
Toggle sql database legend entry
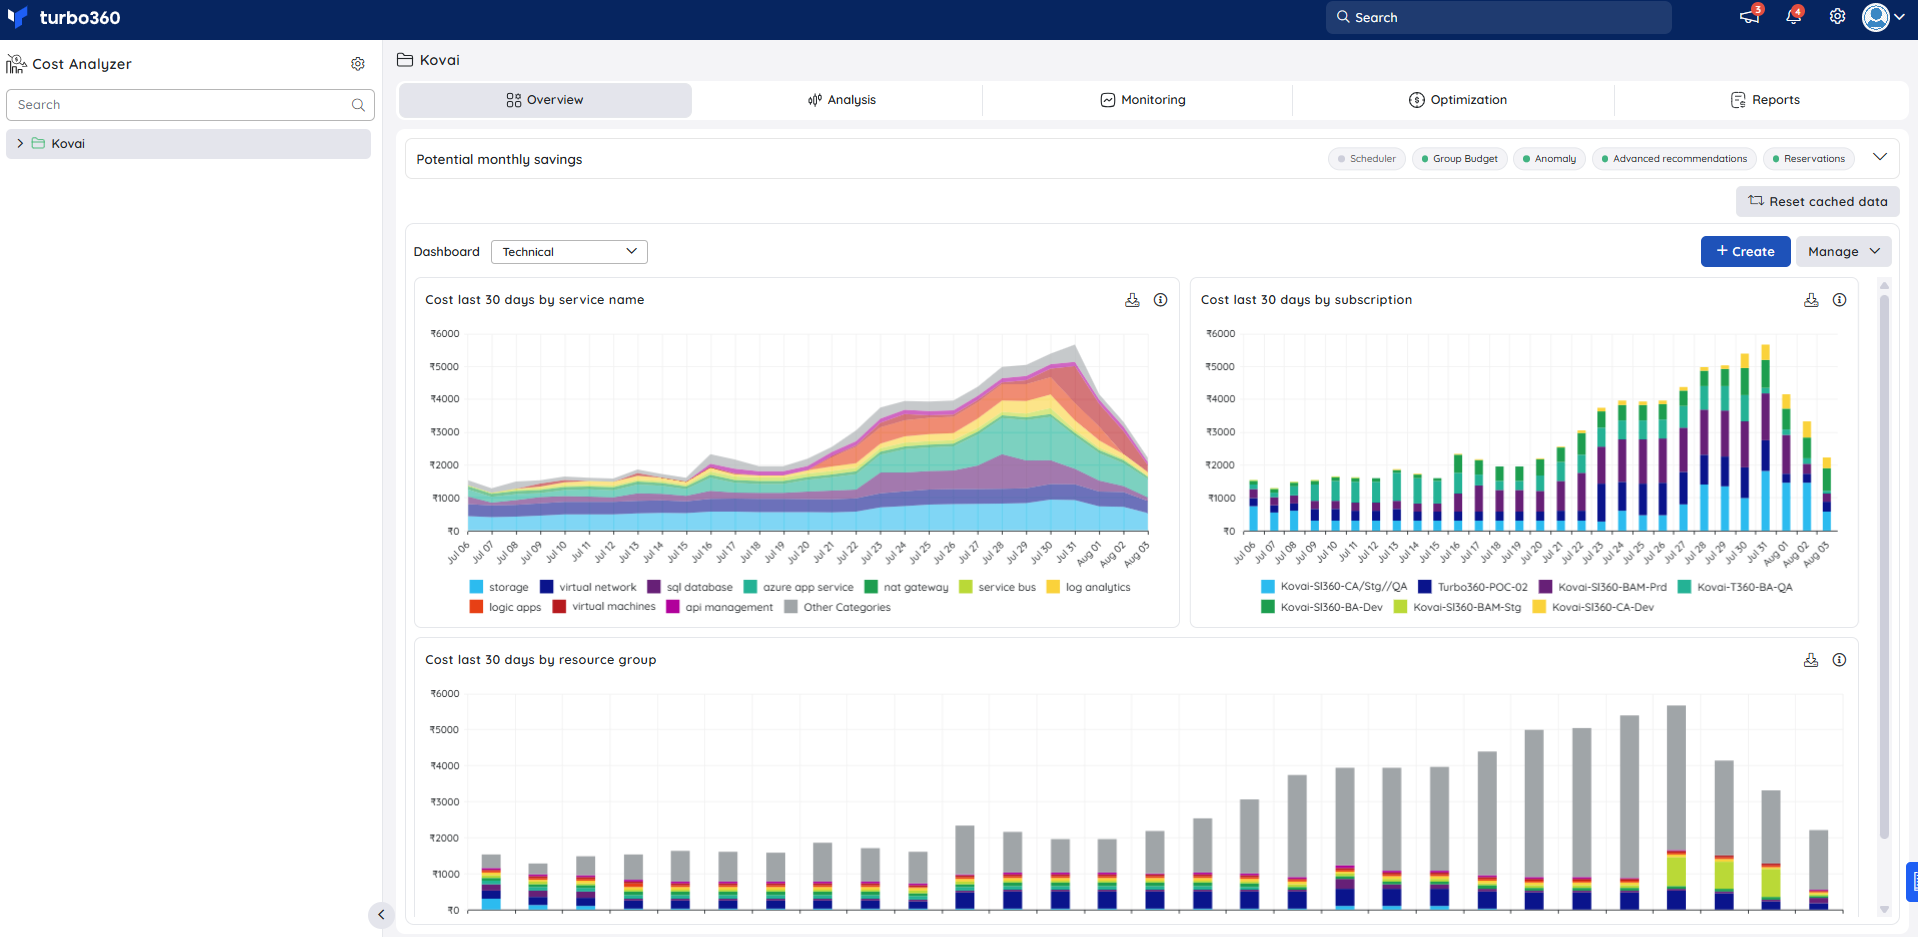tap(690, 587)
